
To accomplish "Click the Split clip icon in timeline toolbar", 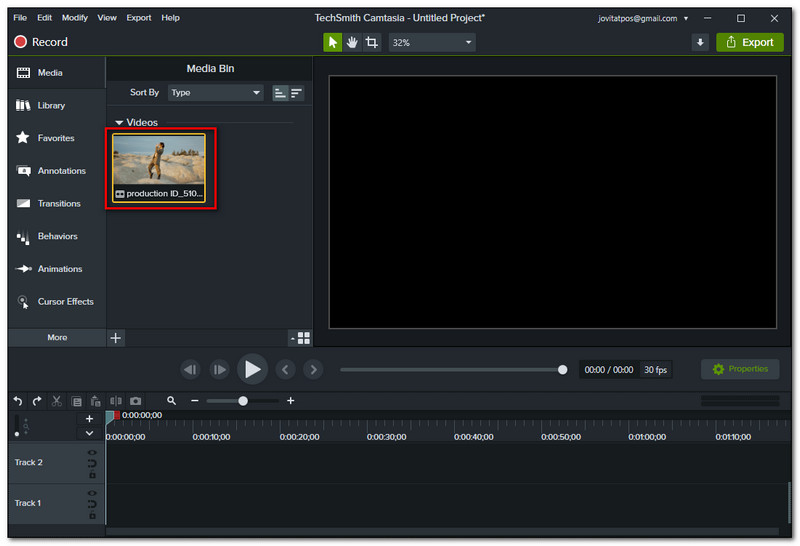I will point(116,400).
